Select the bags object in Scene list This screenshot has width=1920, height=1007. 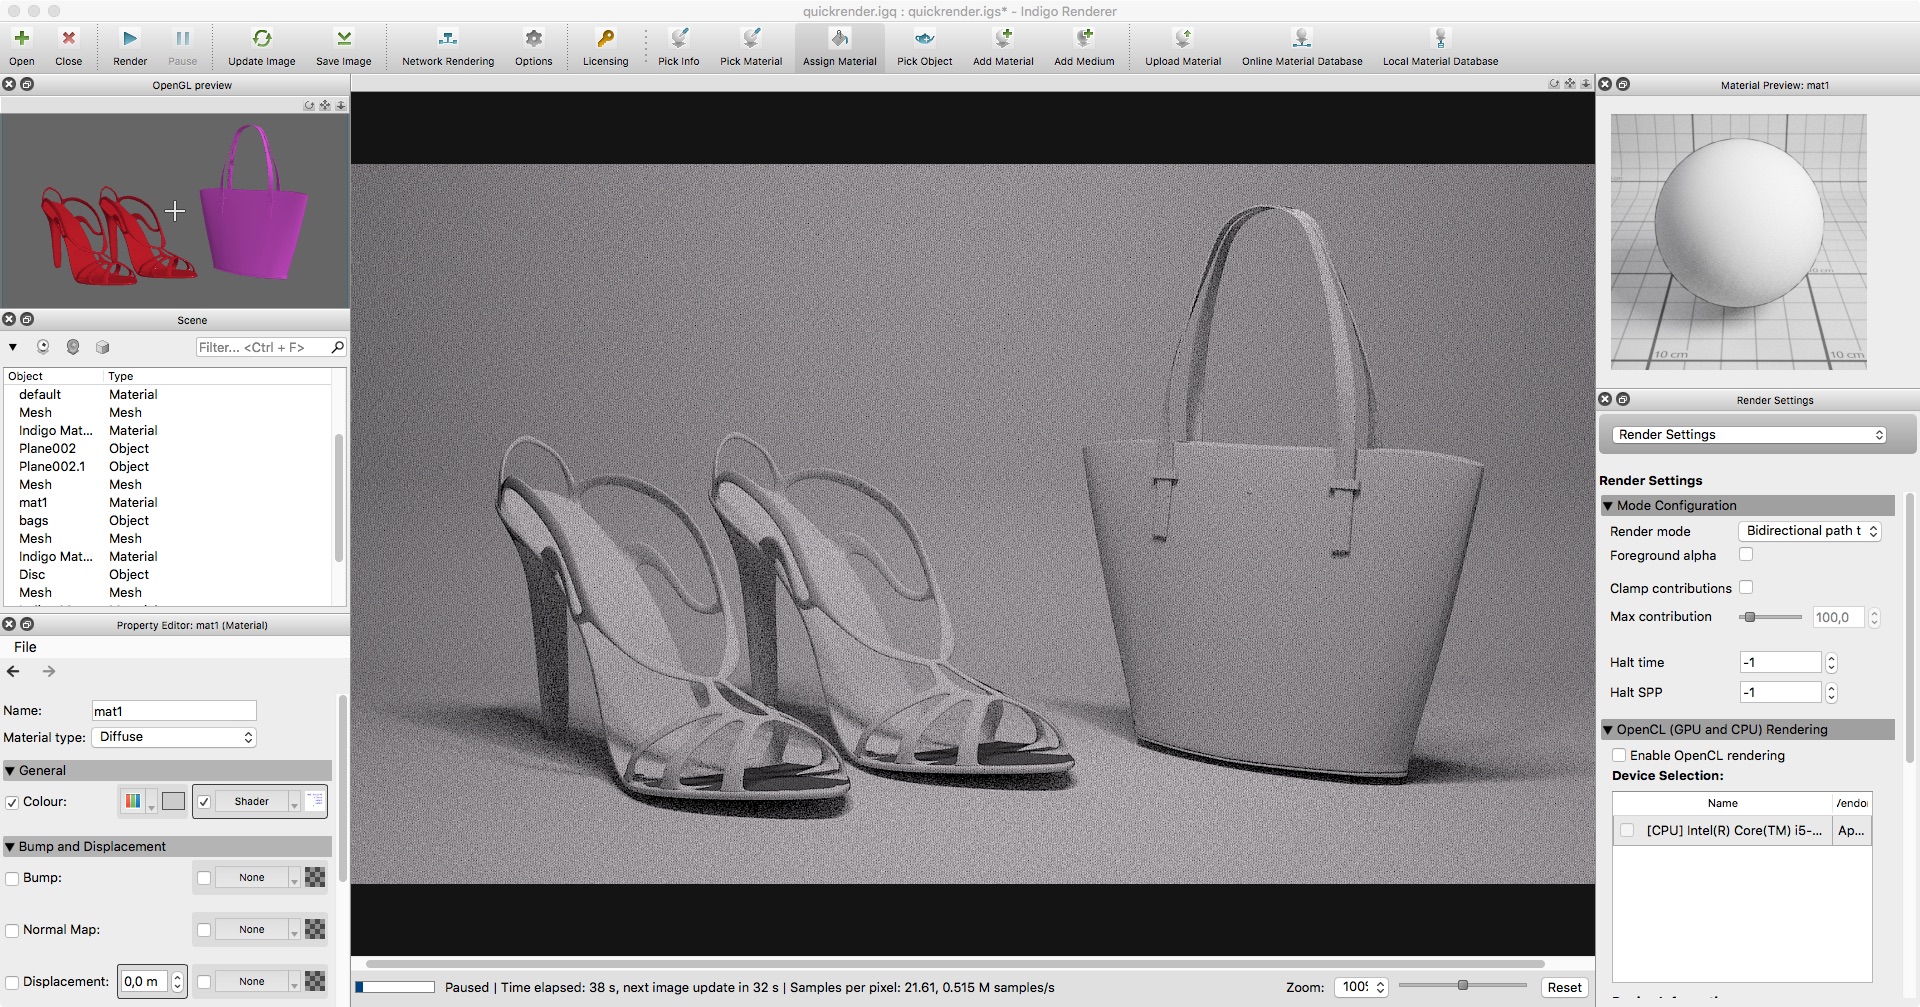tap(34, 521)
